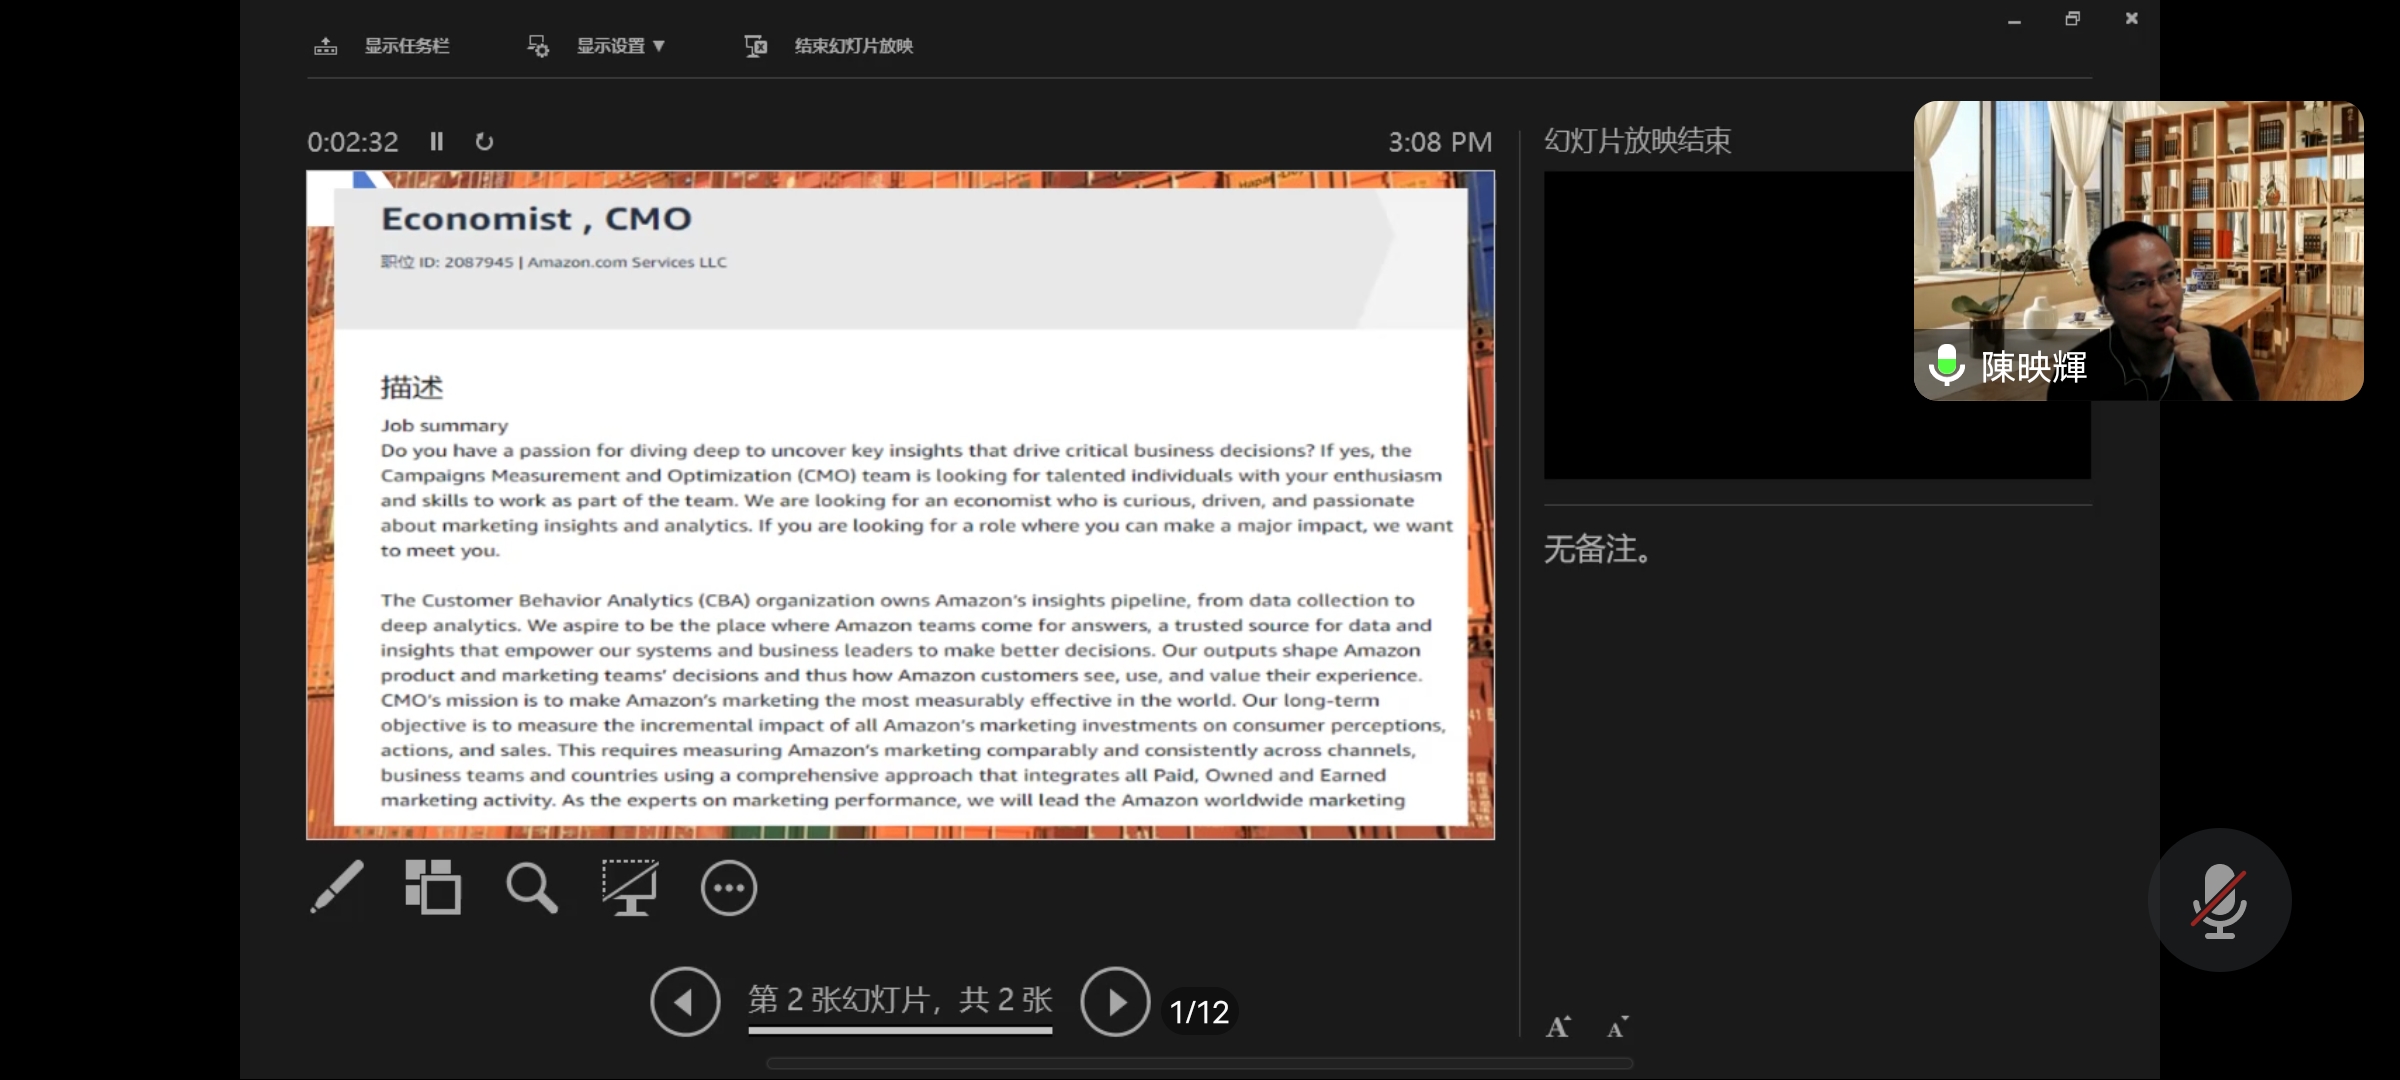The image size is (2400, 1080).
Task: Select 结束幻灯片放映 to end slideshow
Action: (853, 45)
